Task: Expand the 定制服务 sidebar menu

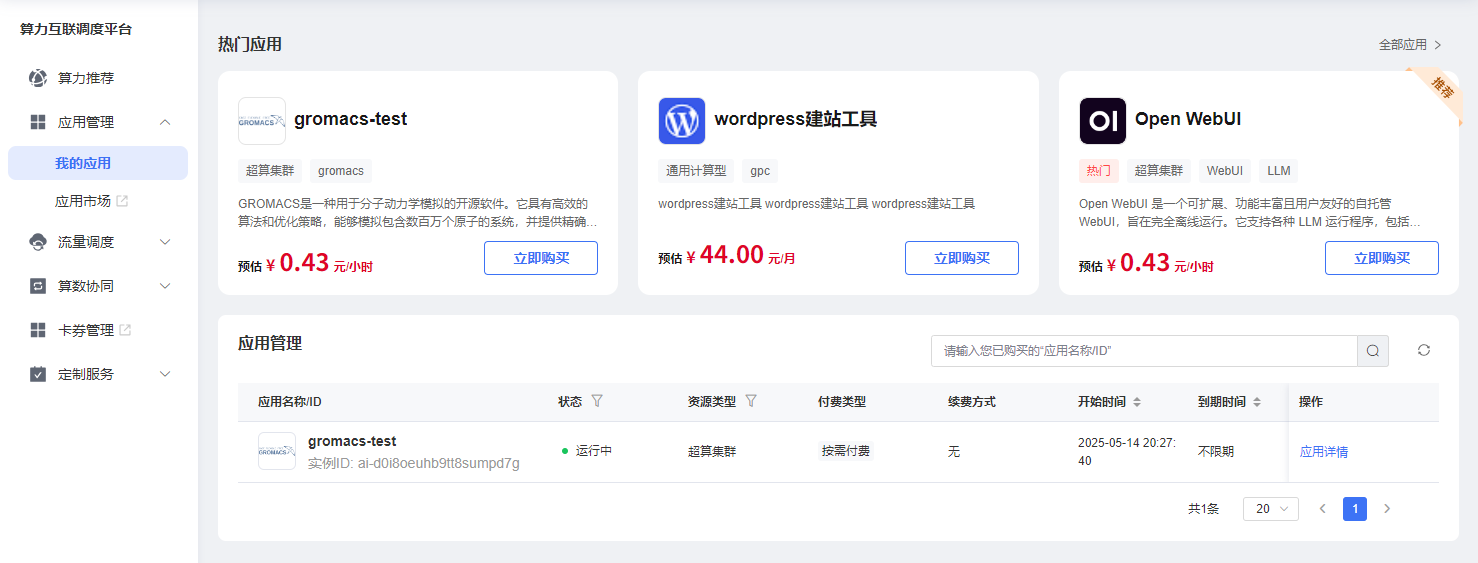Action: click(166, 374)
